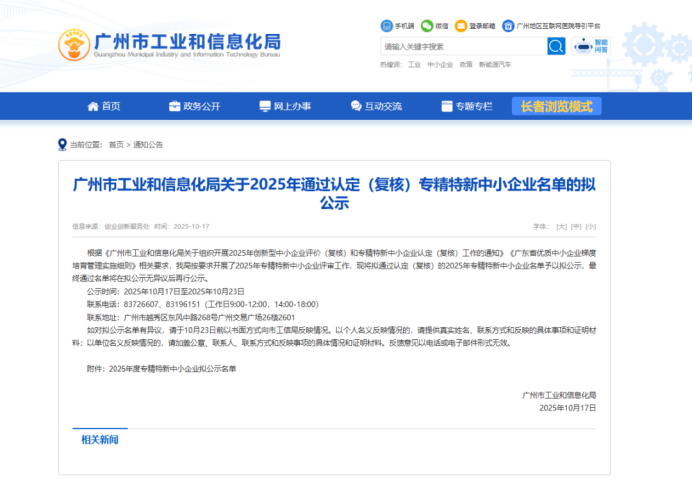Set font size to 小 (small)
This screenshot has height=481, width=693.
[590, 226]
